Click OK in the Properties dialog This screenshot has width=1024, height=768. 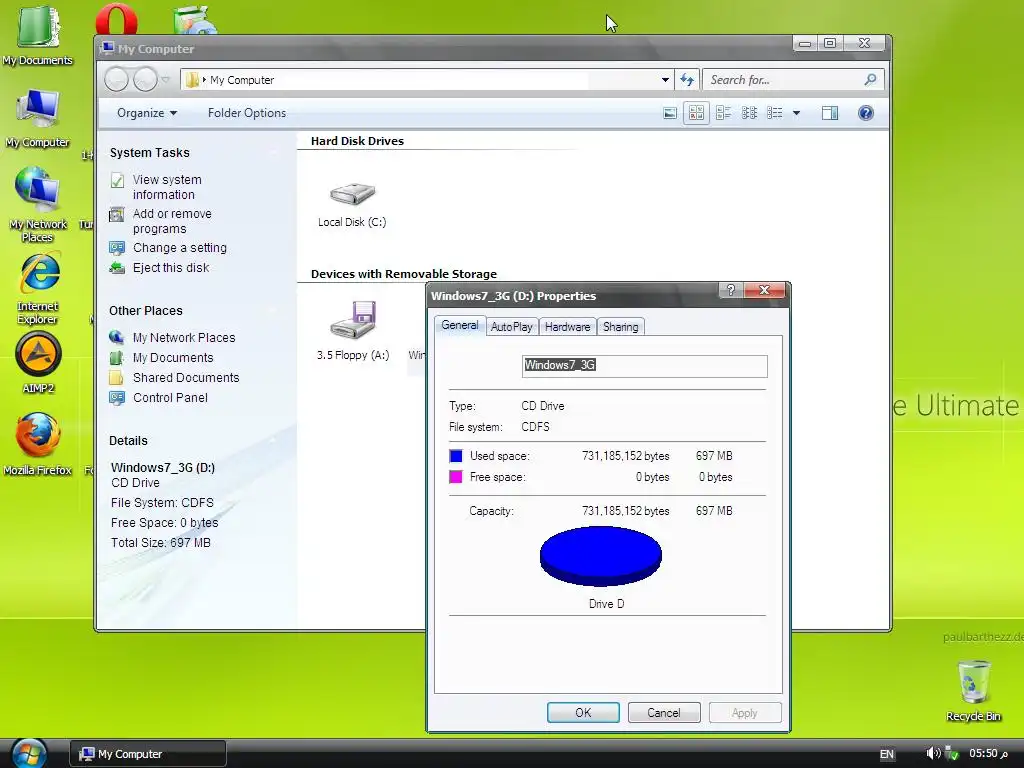point(583,712)
